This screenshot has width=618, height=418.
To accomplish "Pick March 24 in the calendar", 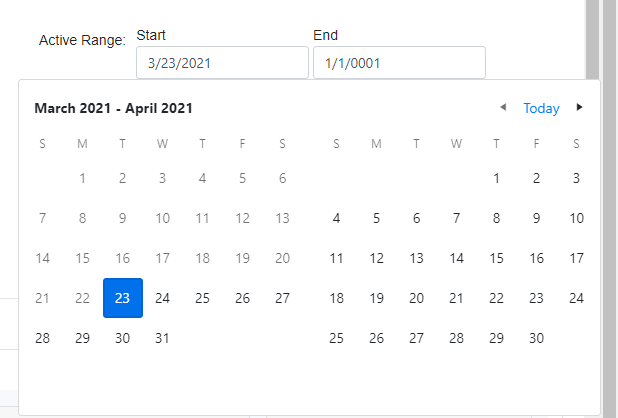I will coord(163,298).
